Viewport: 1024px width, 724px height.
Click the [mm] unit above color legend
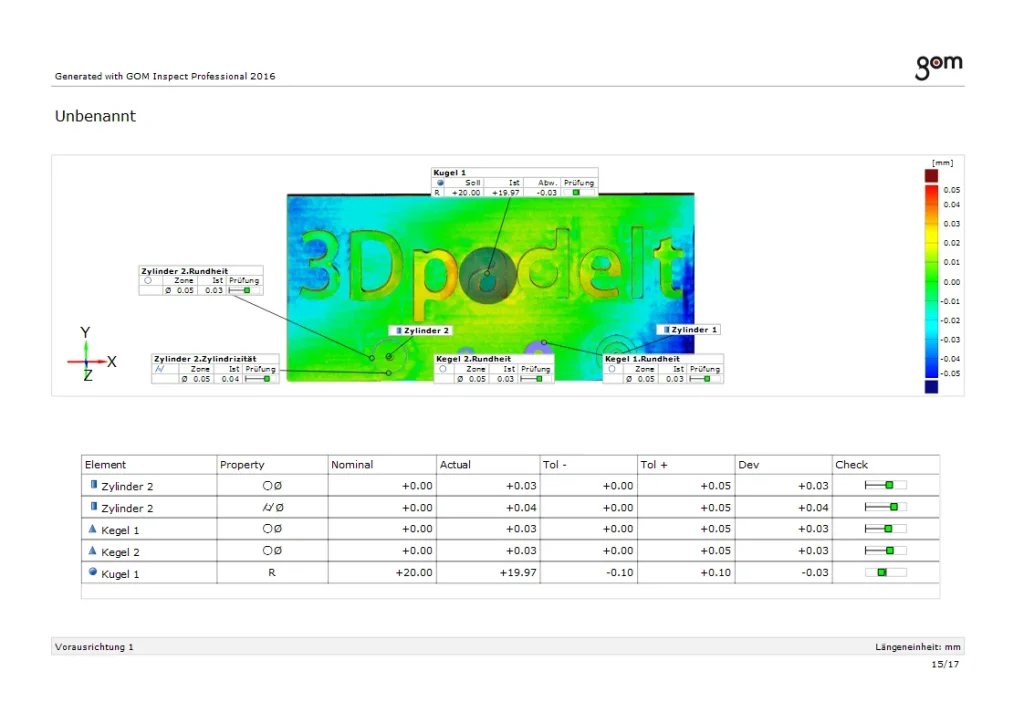(x=942, y=163)
